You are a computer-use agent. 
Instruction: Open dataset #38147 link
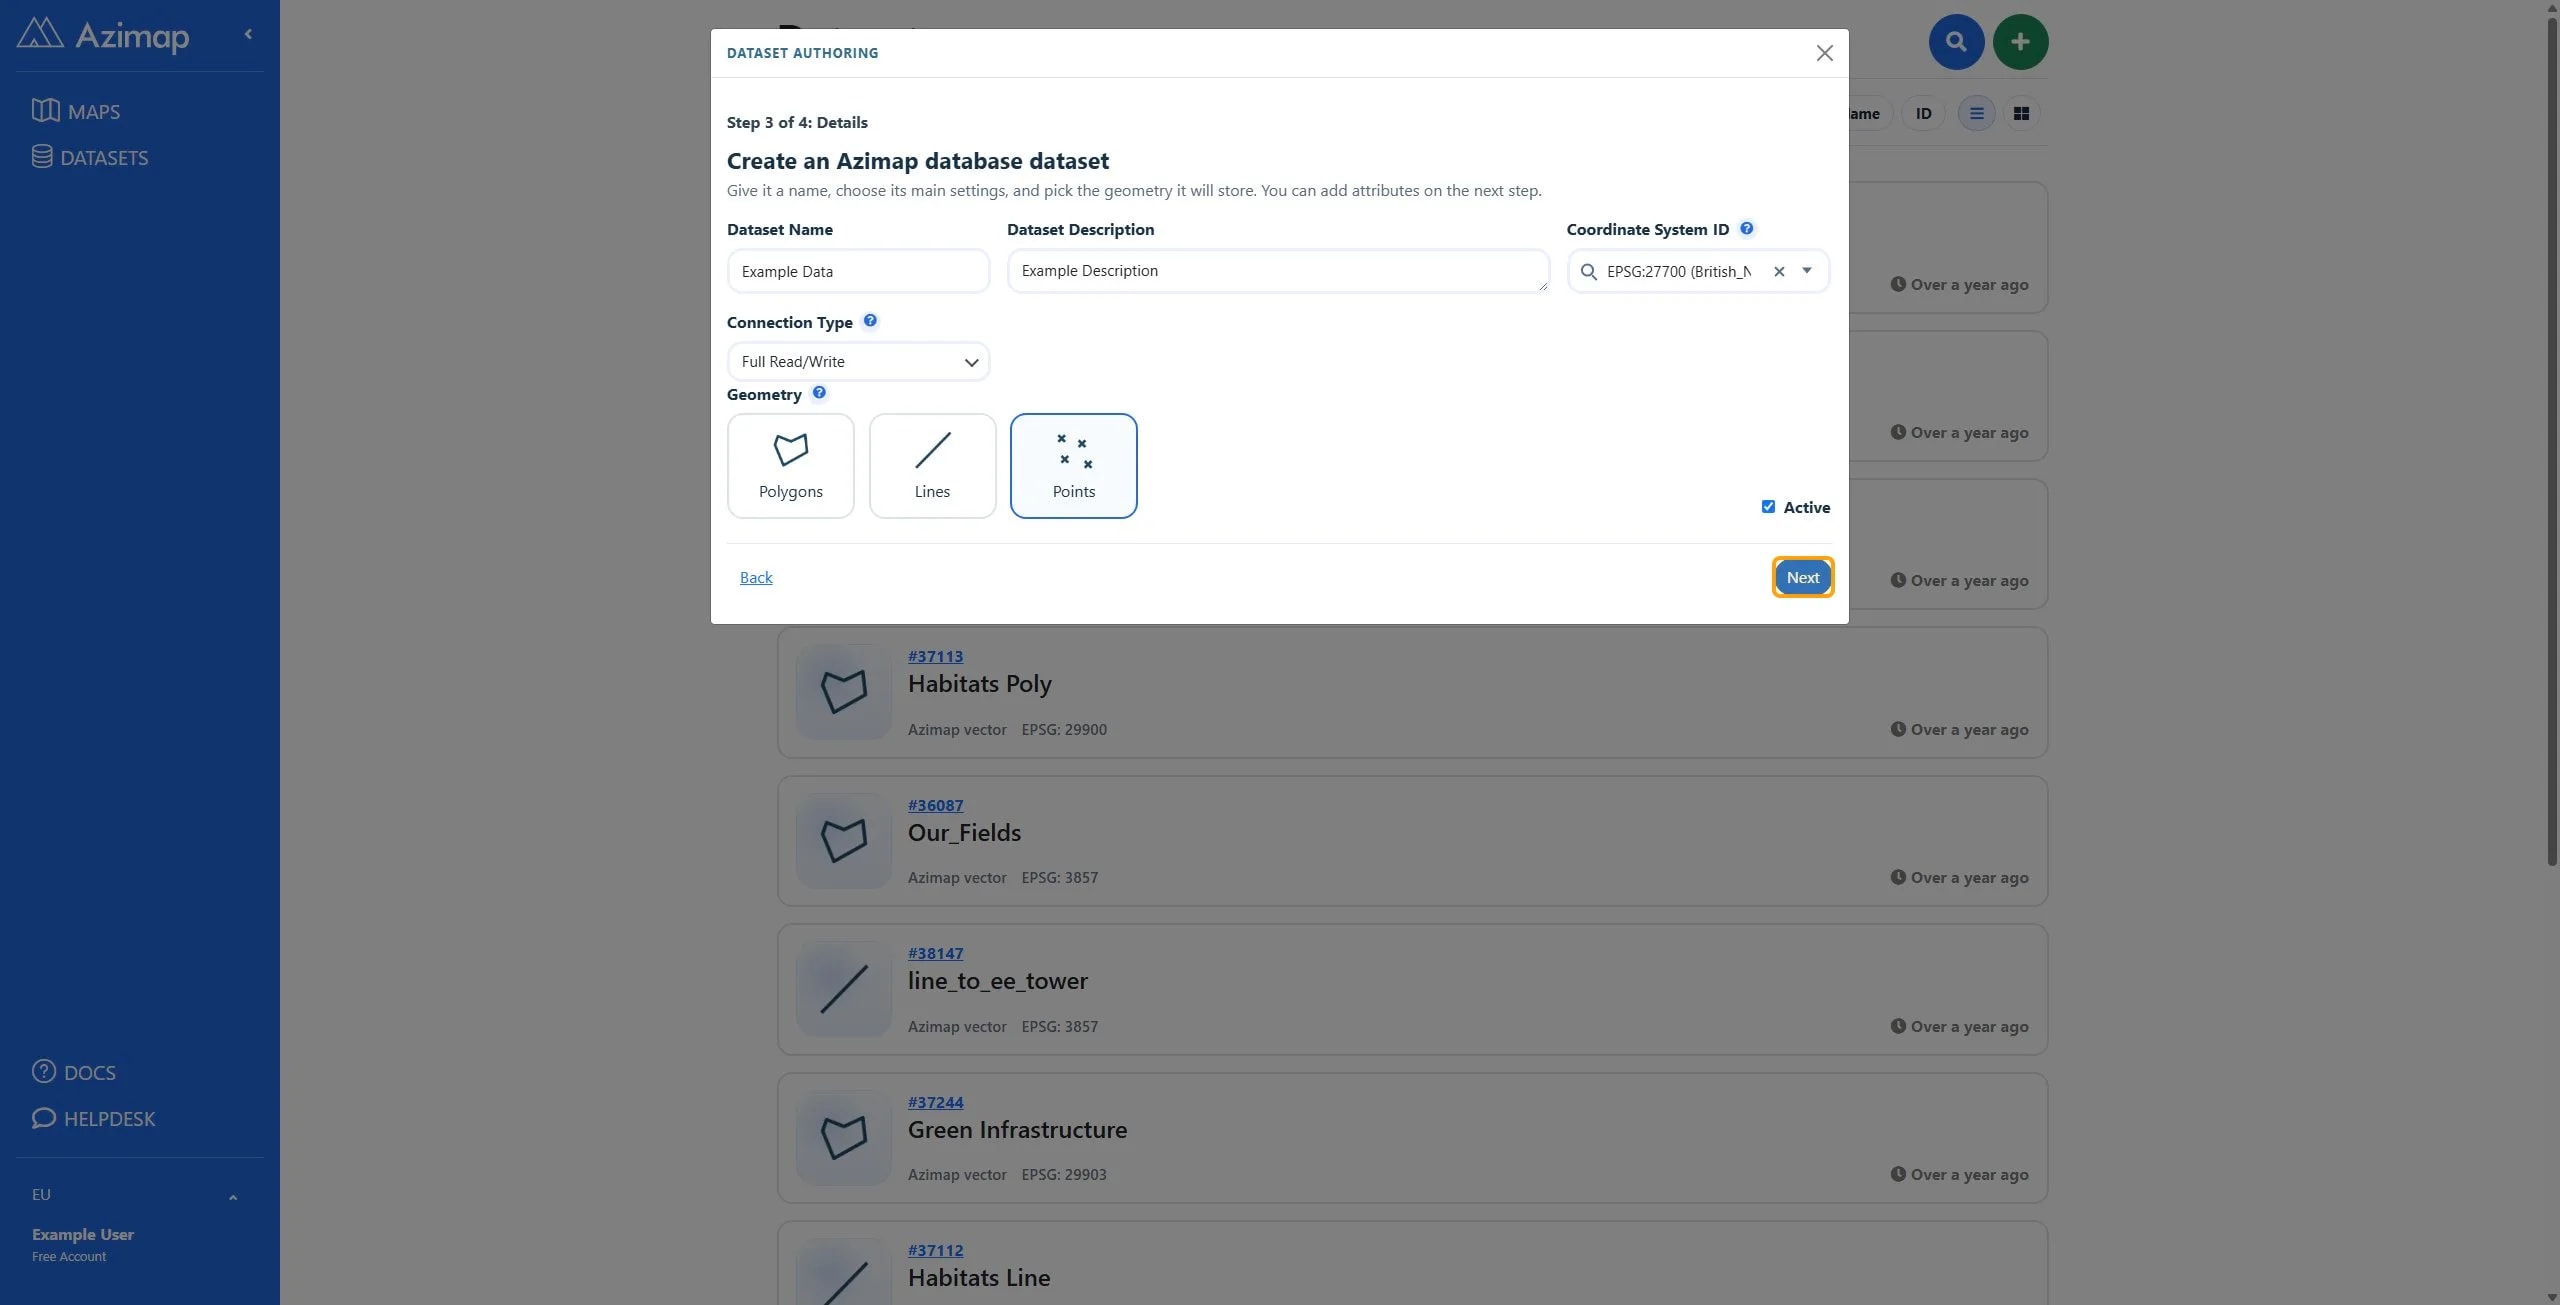click(935, 953)
